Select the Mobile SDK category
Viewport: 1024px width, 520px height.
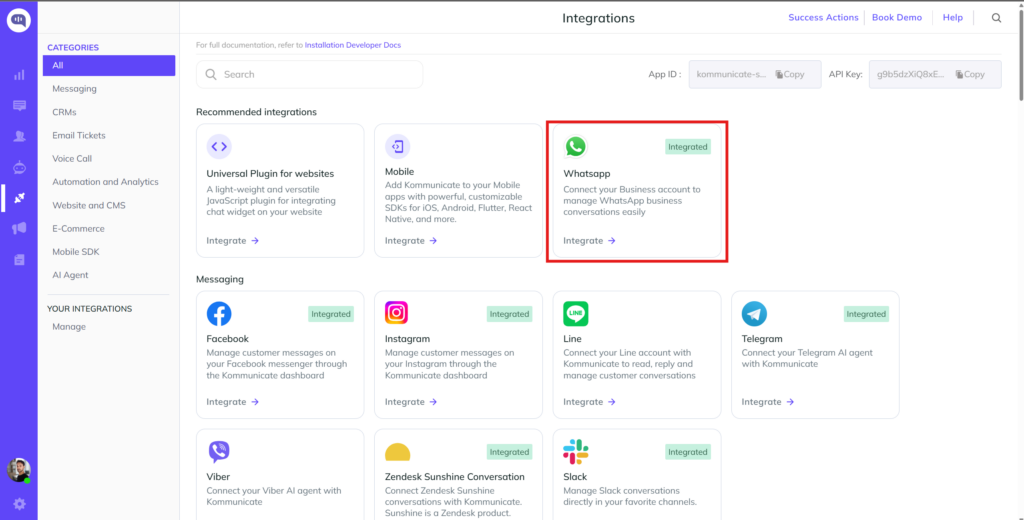76,252
